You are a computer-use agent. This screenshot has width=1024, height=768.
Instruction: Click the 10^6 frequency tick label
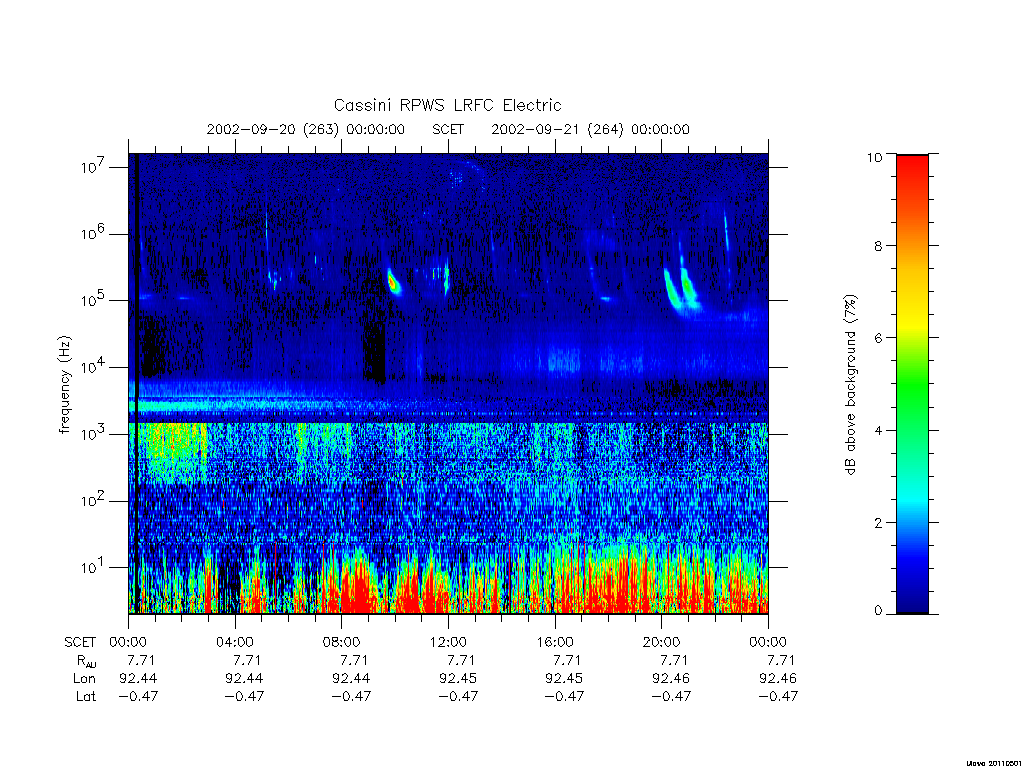click(x=95, y=234)
